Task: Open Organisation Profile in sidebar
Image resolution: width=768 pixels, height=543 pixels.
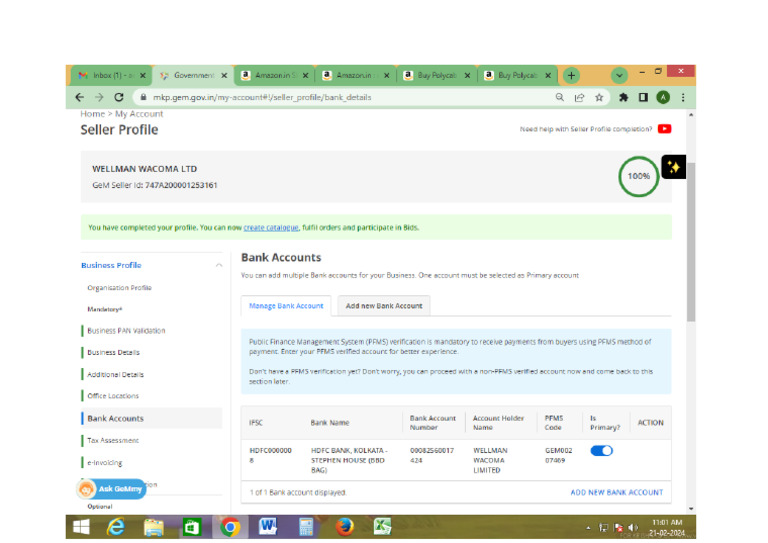Action: click(x=120, y=288)
